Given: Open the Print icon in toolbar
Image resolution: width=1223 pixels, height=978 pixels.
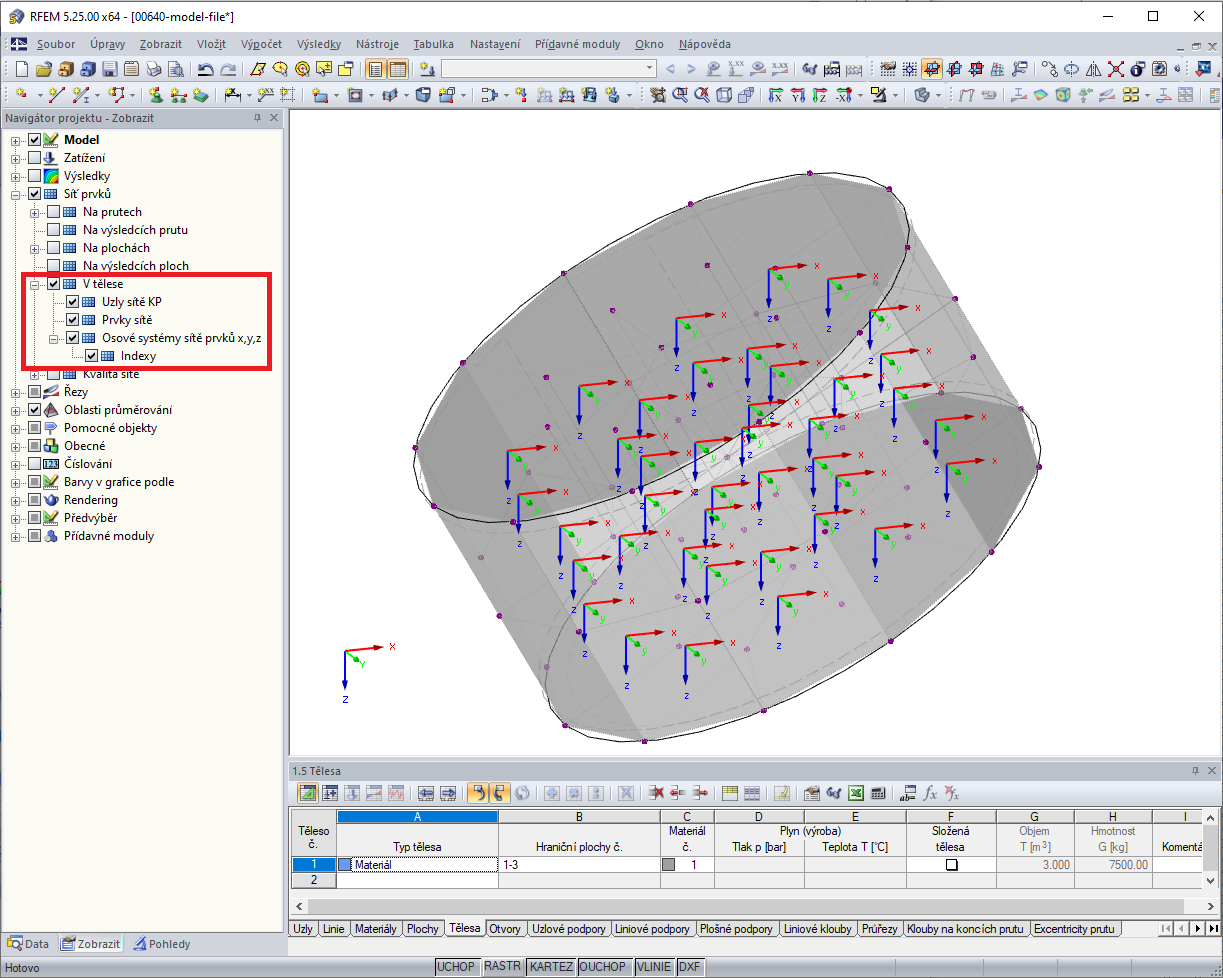Looking at the screenshot, I should 153,69.
